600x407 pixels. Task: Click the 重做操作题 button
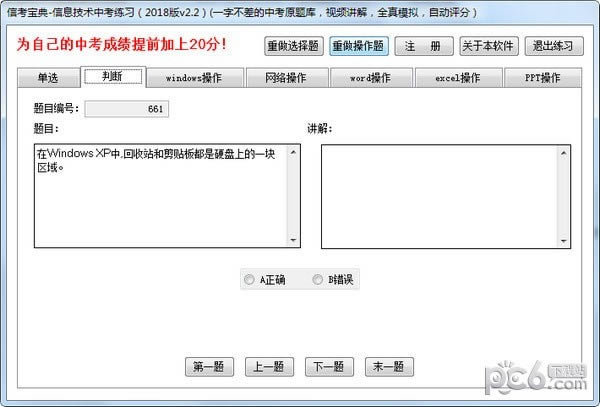point(359,46)
